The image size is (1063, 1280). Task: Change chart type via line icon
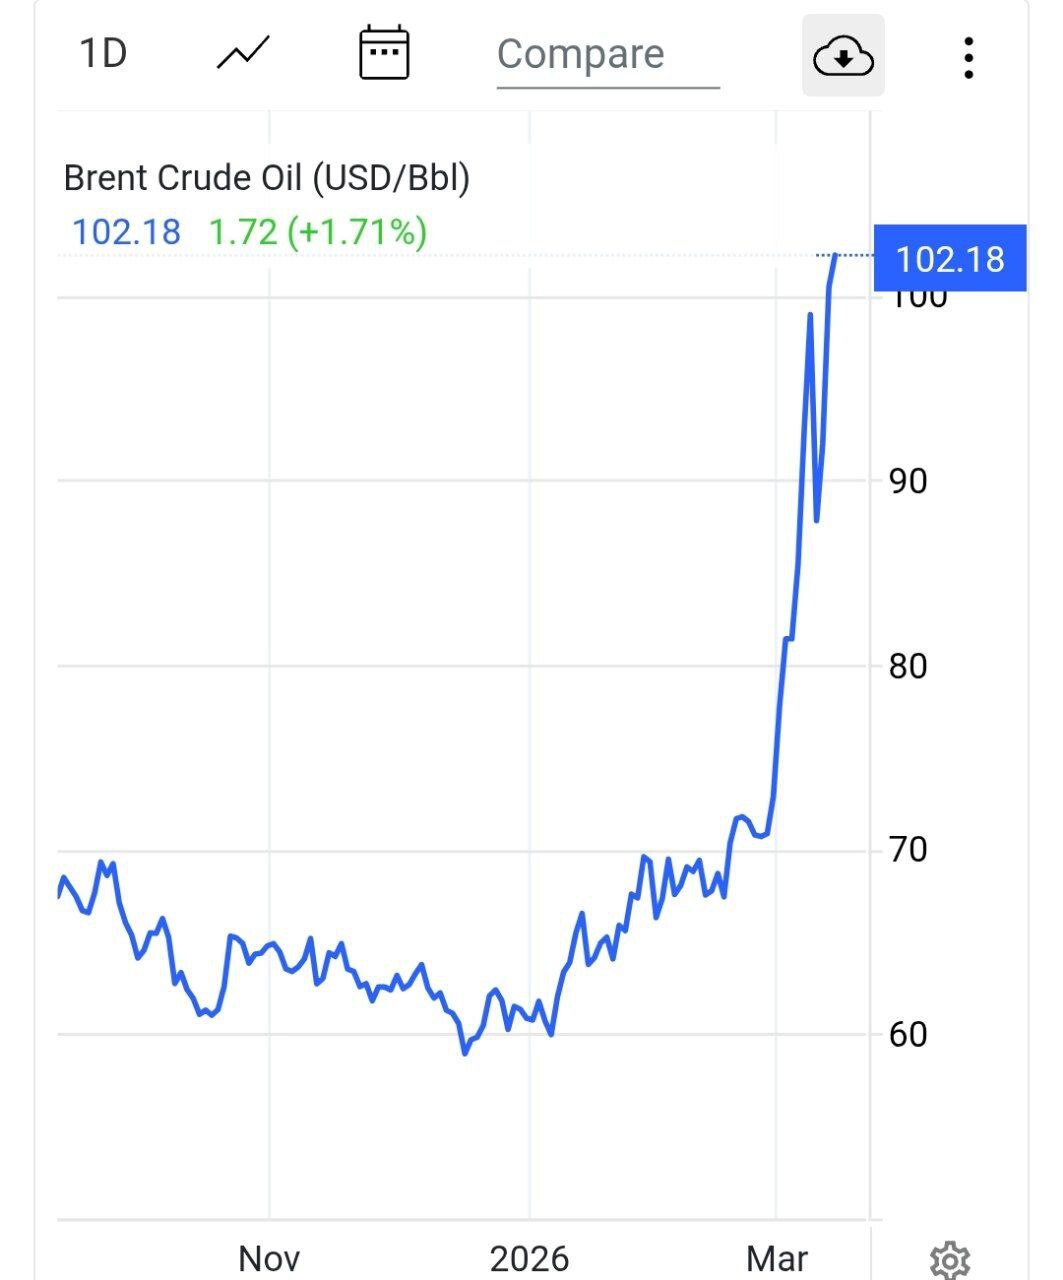pyautogui.click(x=243, y=54)
